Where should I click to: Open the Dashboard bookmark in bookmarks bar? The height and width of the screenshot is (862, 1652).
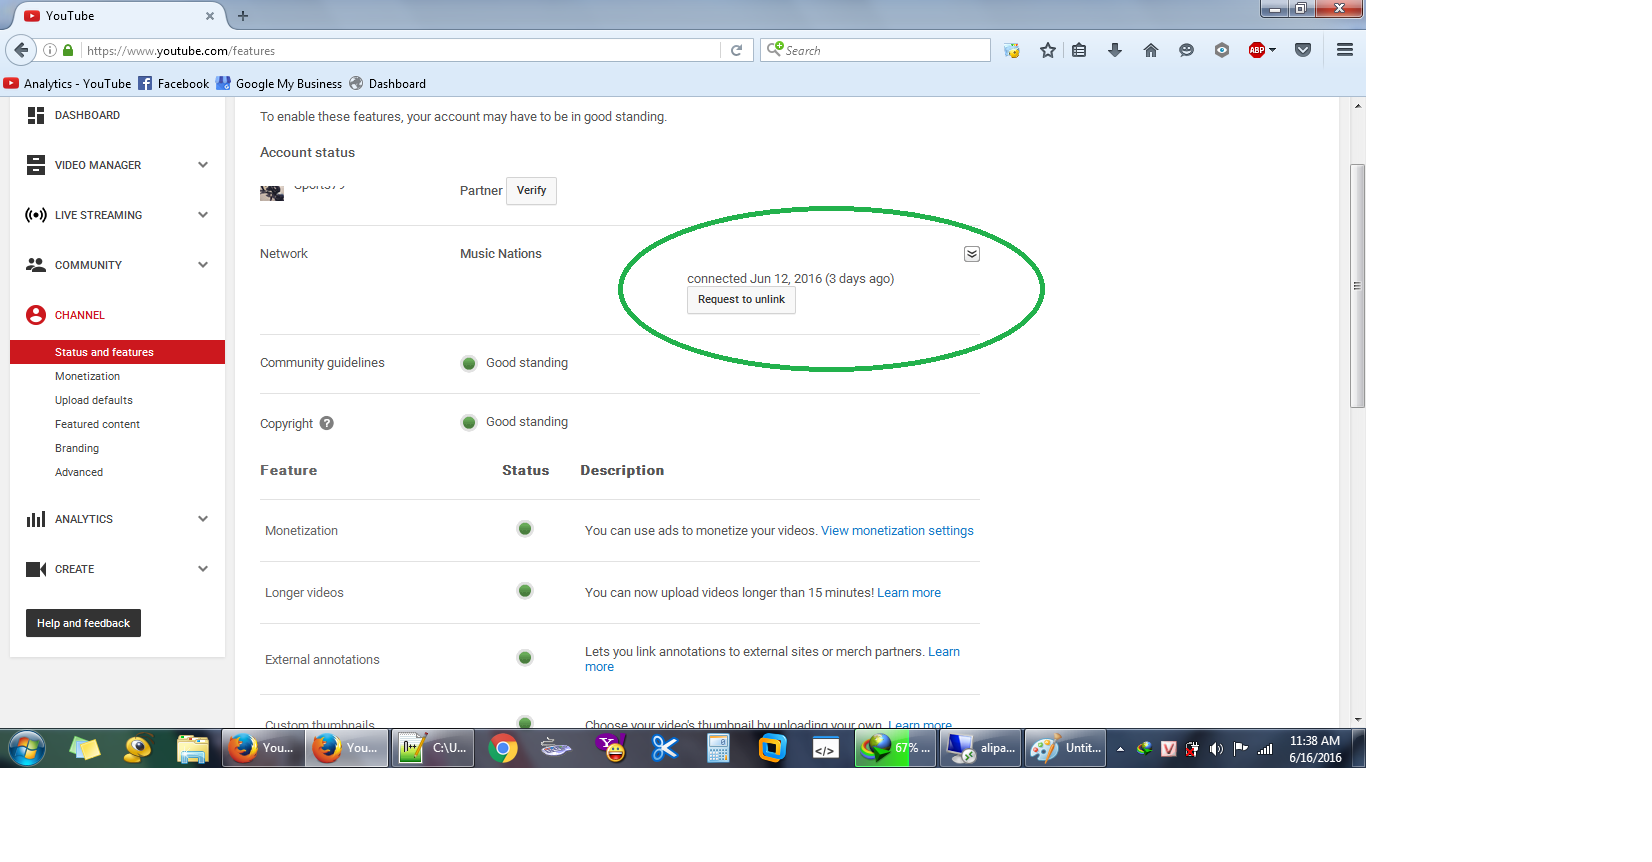[x=387, y=84]
